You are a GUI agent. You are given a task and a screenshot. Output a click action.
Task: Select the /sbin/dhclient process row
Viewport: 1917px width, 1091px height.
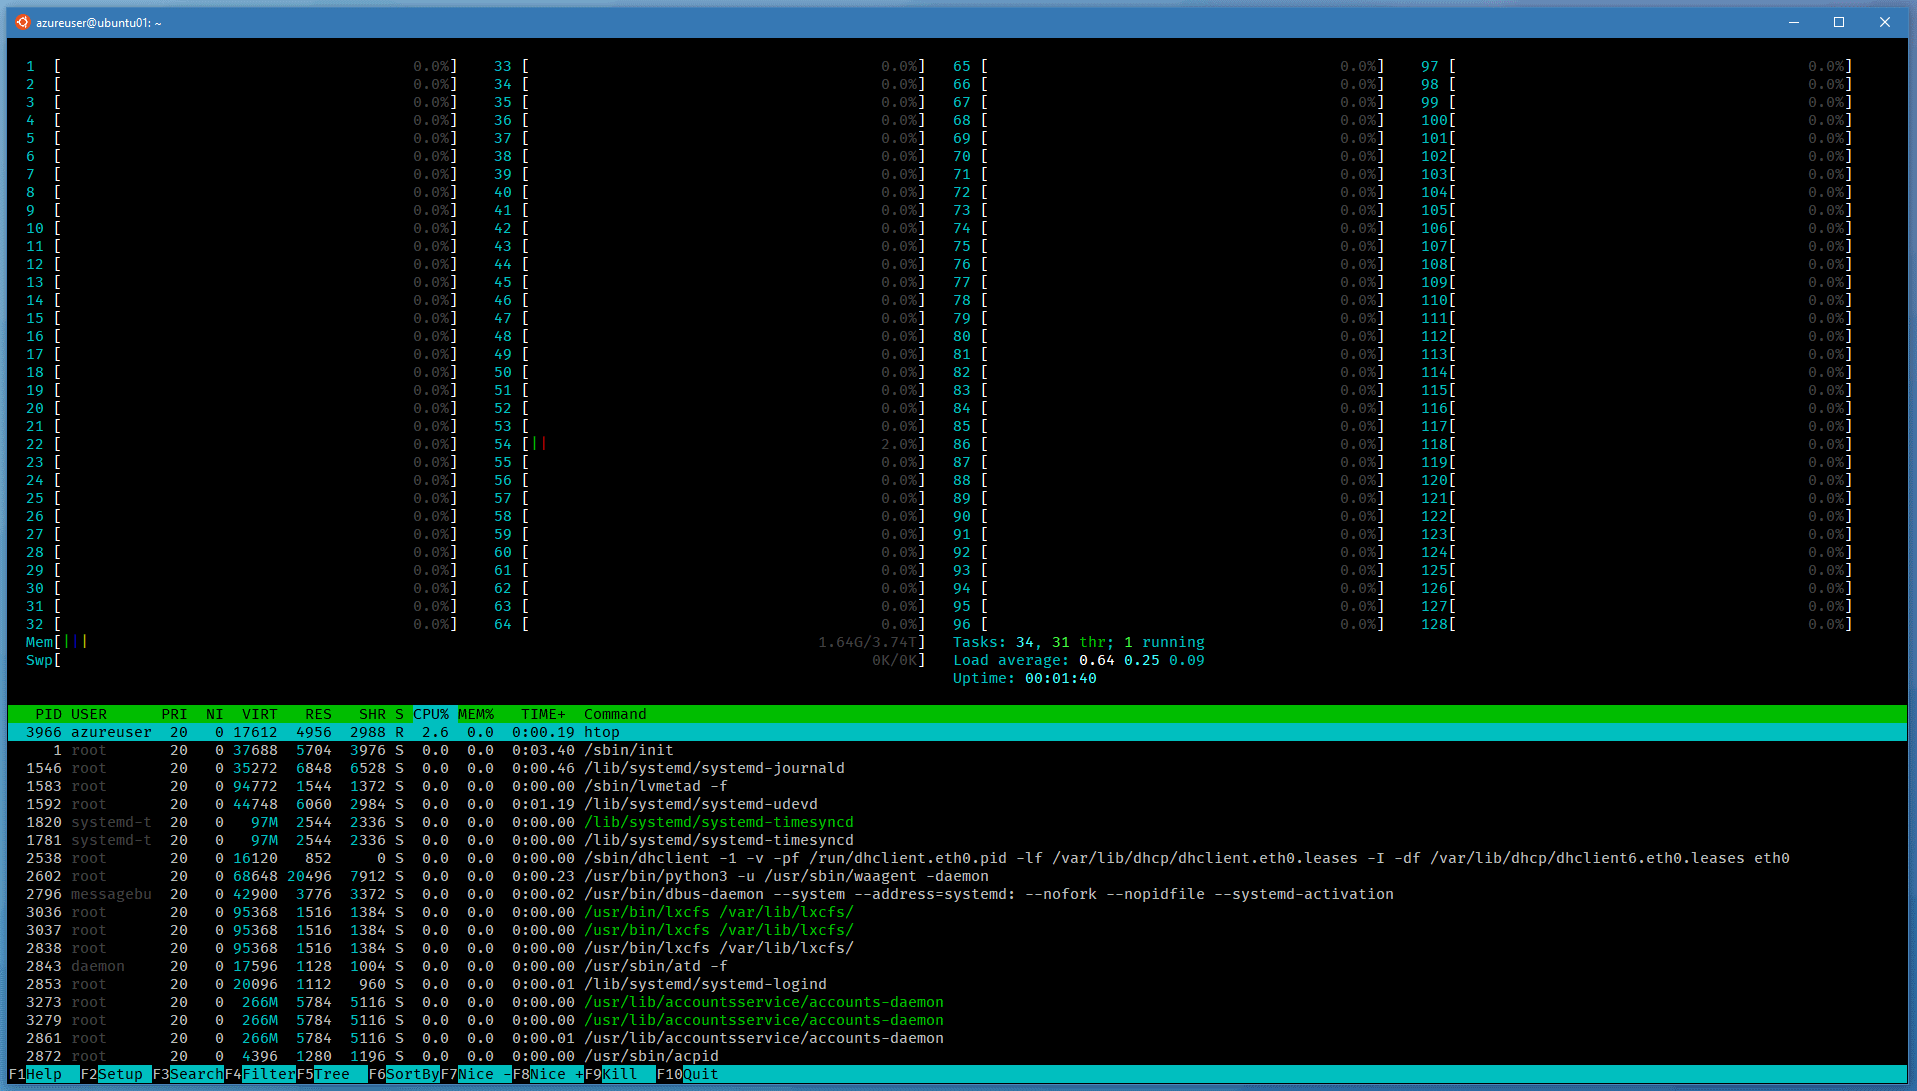coord(957,858)
